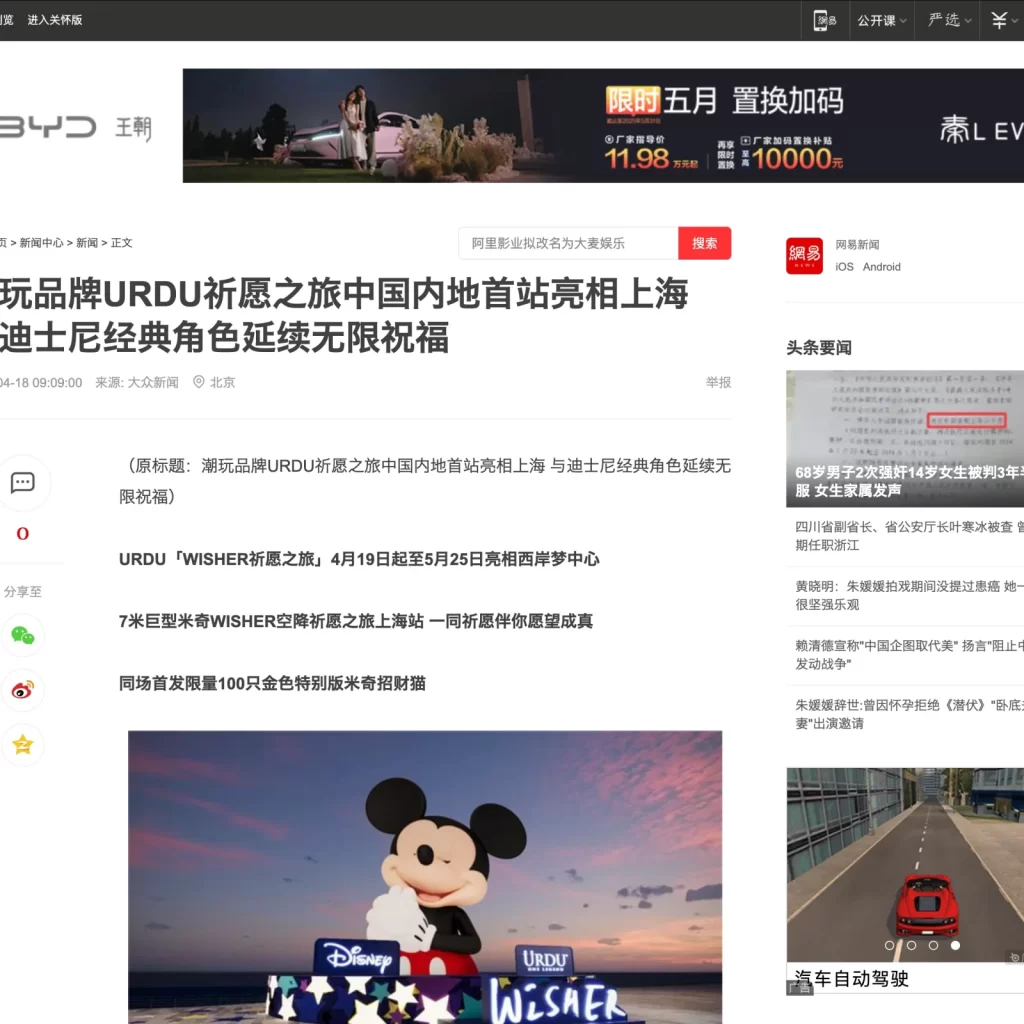Open the 黄晓明：朱媛媛 news headline
The height and width of the screenshot is (1024, 1024).
(909, 596)
